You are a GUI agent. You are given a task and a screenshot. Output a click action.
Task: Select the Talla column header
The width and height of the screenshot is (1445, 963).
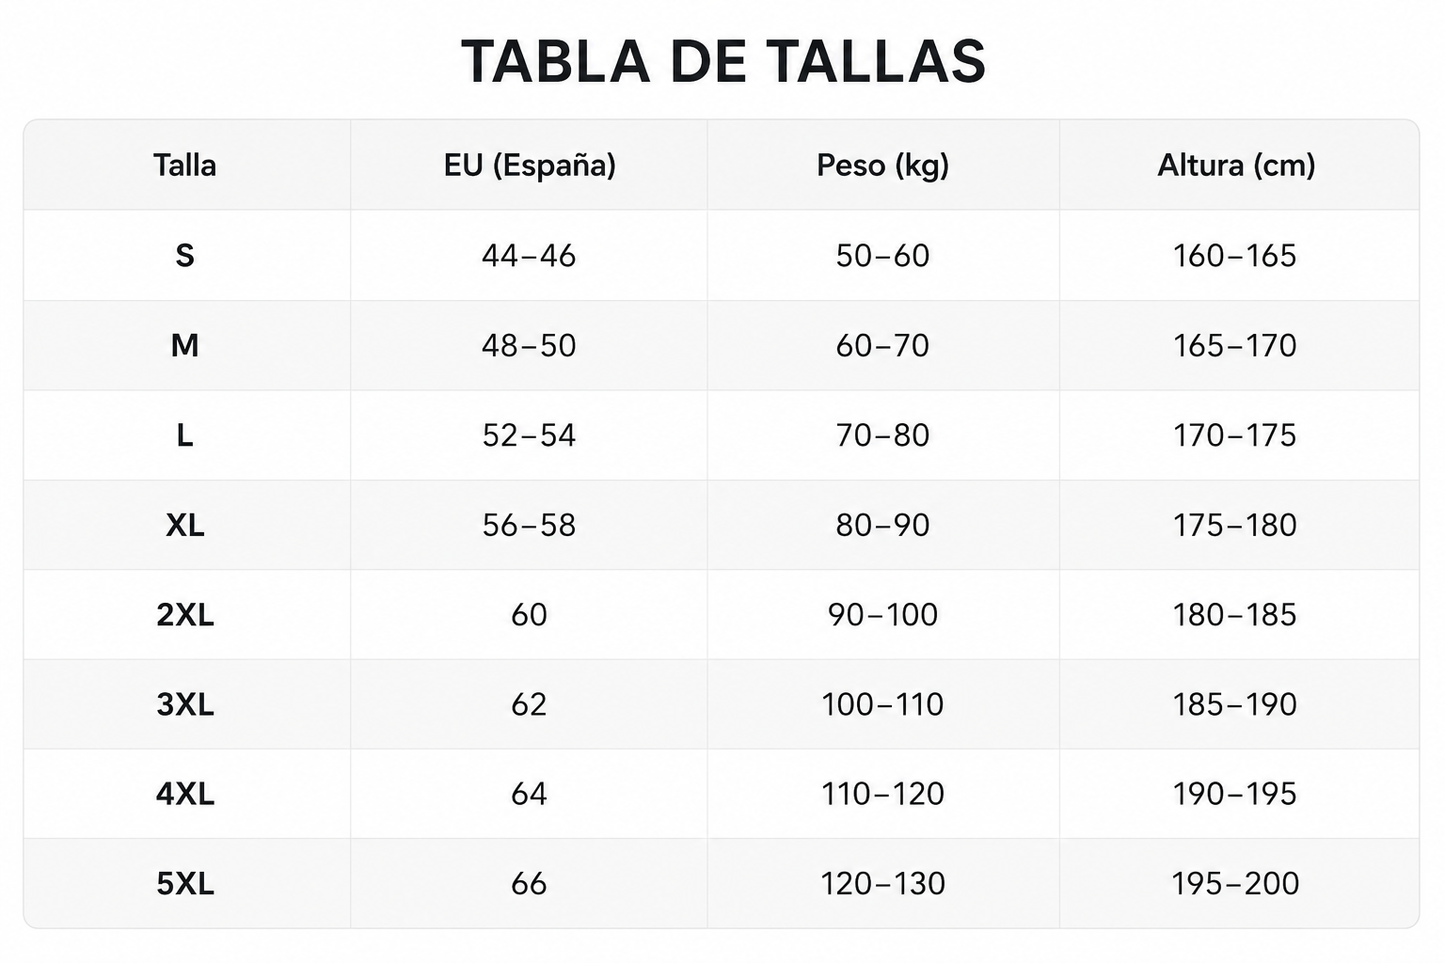point(185,165)
